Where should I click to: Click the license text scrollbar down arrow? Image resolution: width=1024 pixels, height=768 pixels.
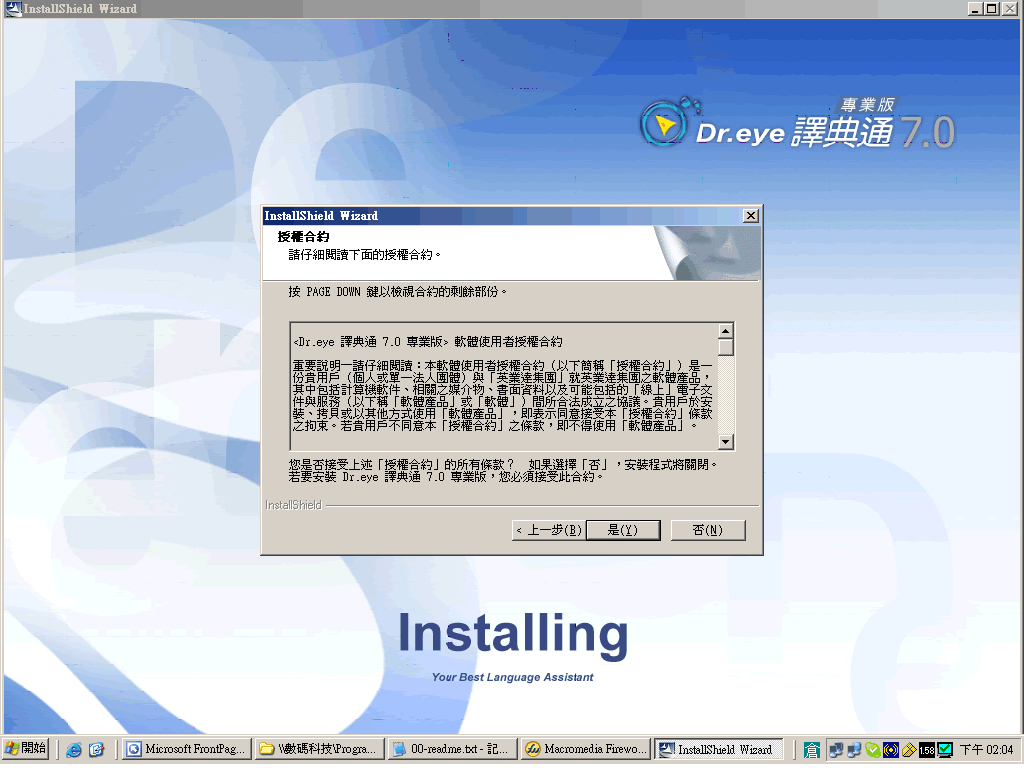pyautogui.click(x=726, y=442)
